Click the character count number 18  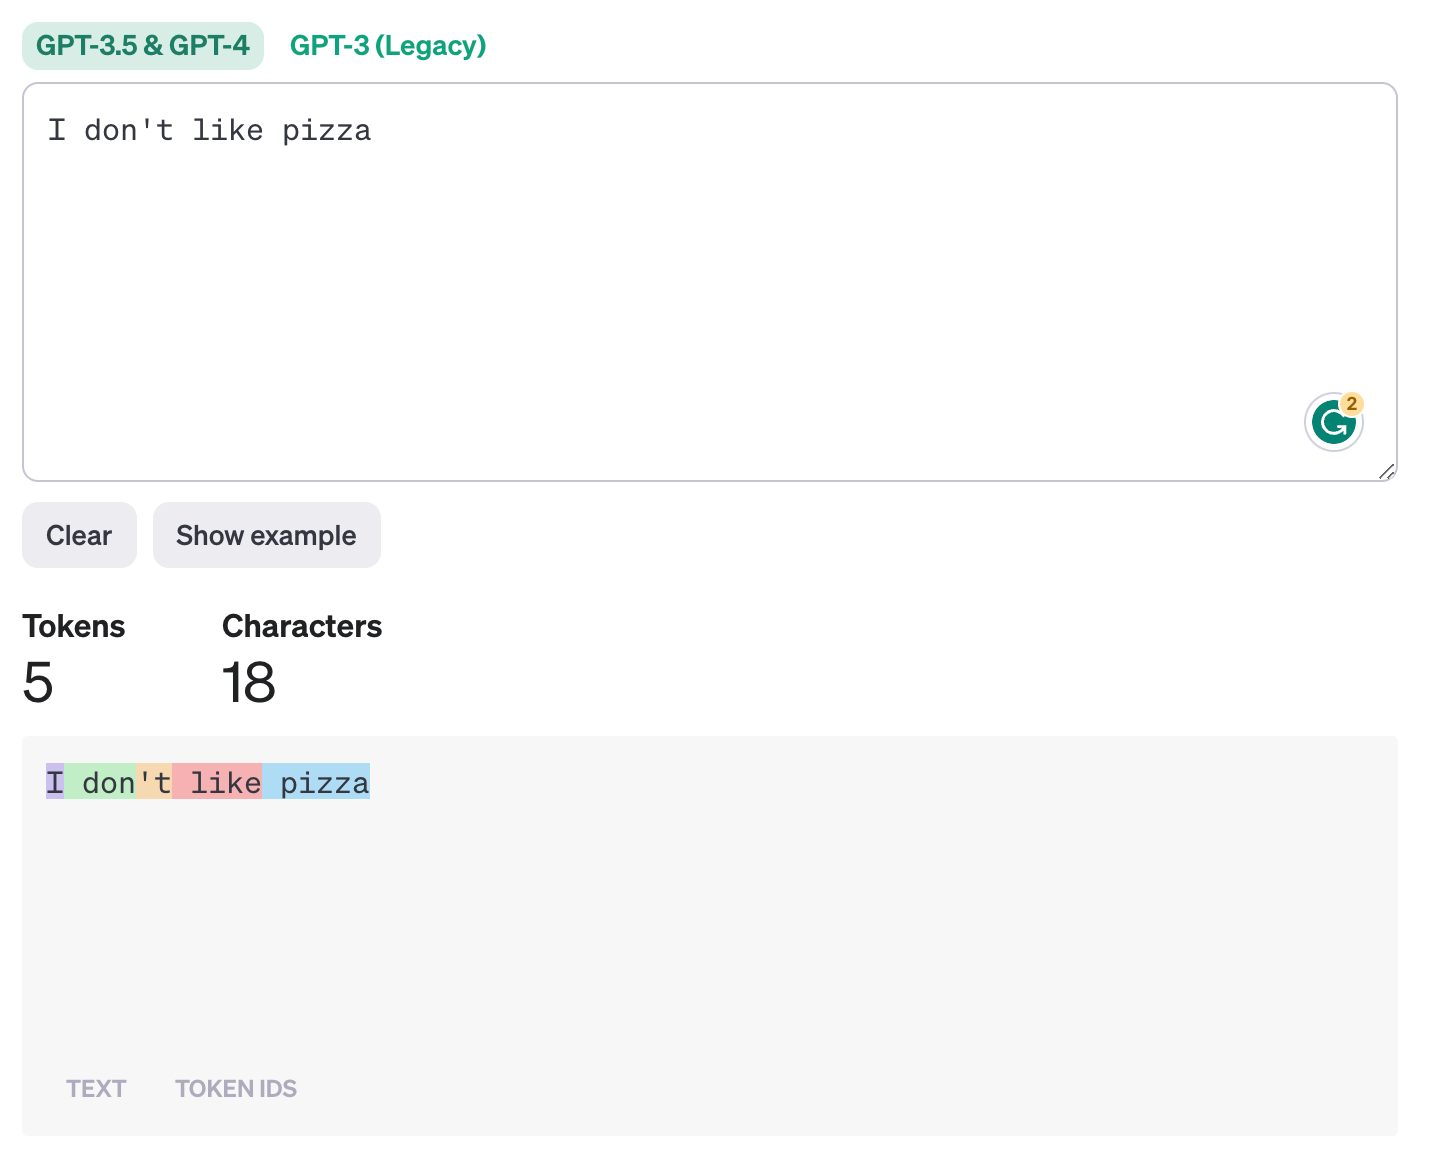click(x=248, y=683)
